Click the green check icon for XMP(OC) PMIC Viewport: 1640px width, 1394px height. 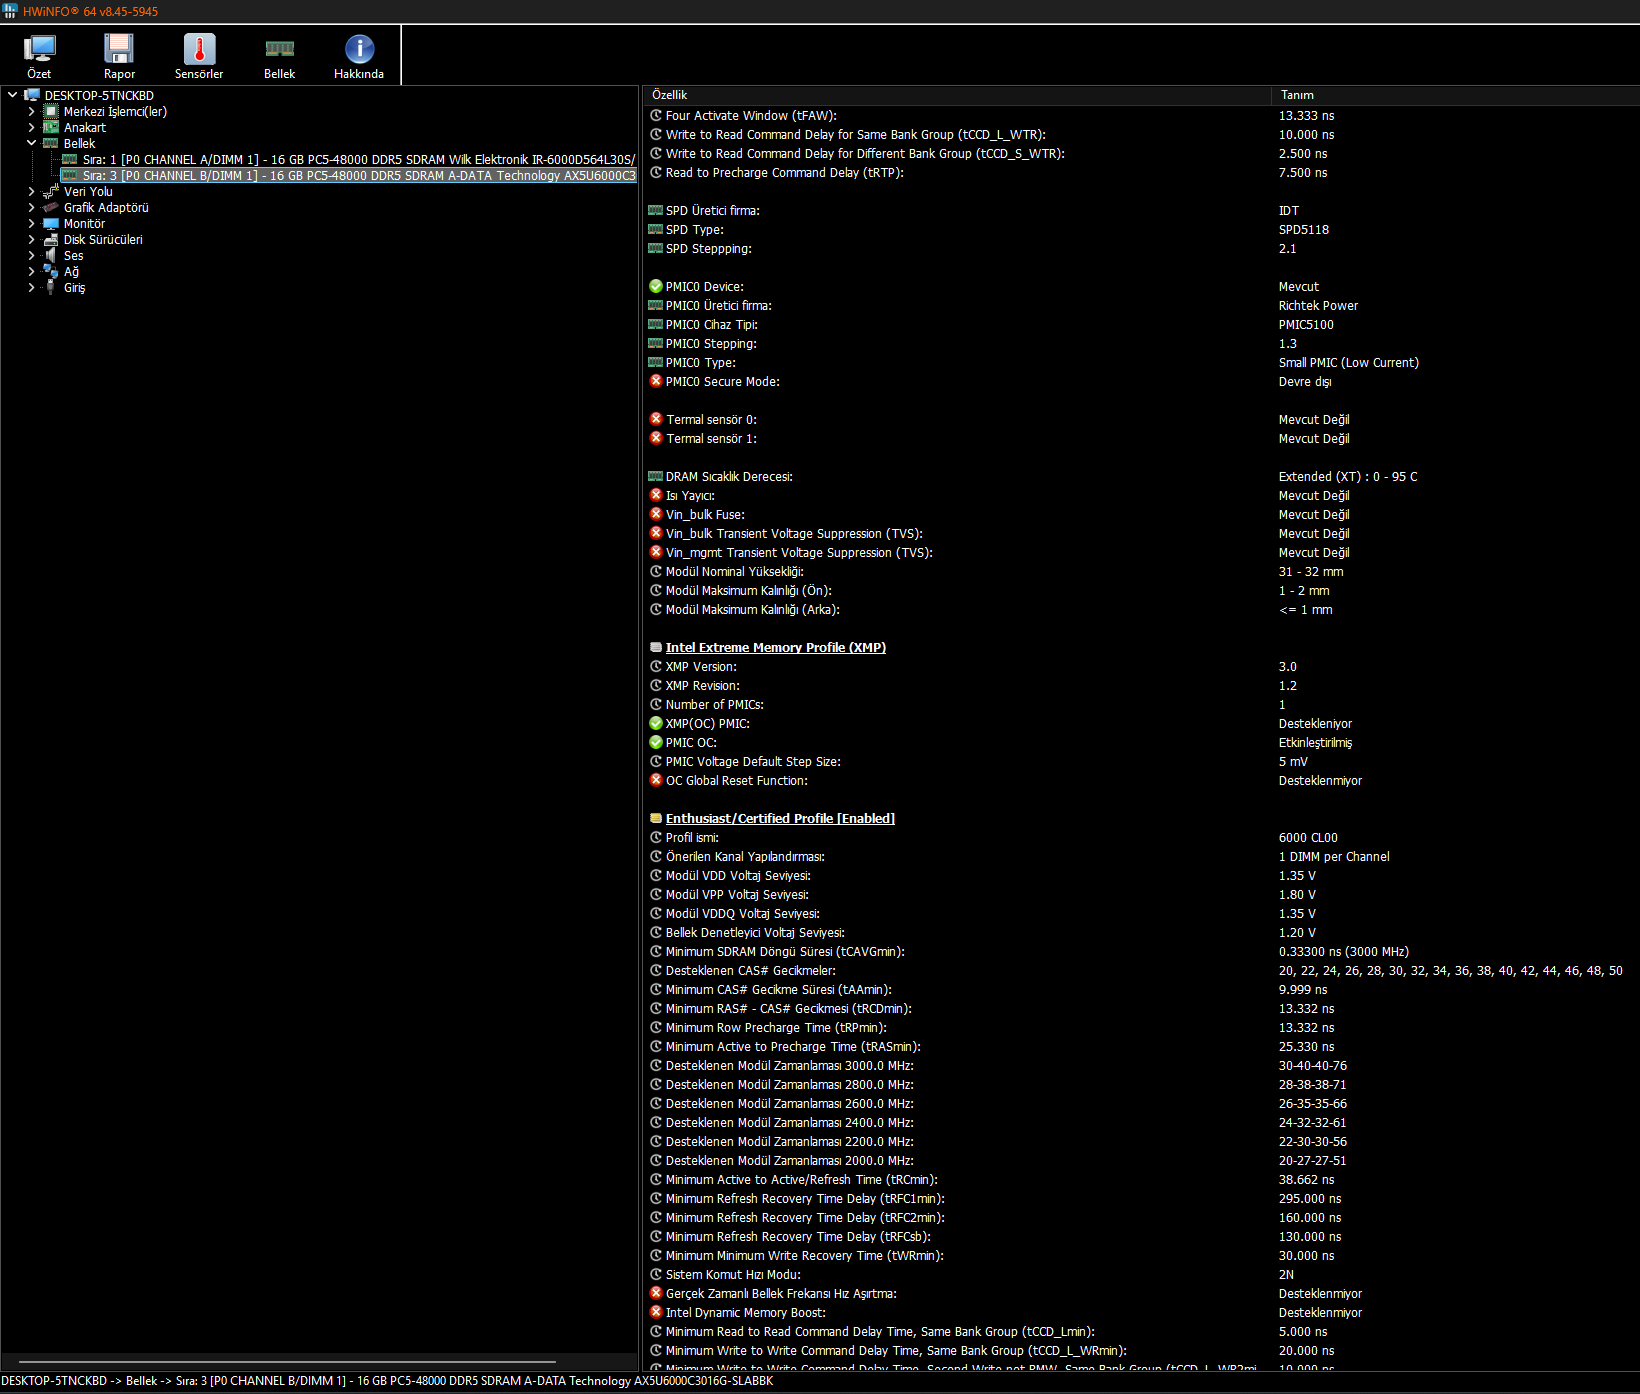coord(656,723)
